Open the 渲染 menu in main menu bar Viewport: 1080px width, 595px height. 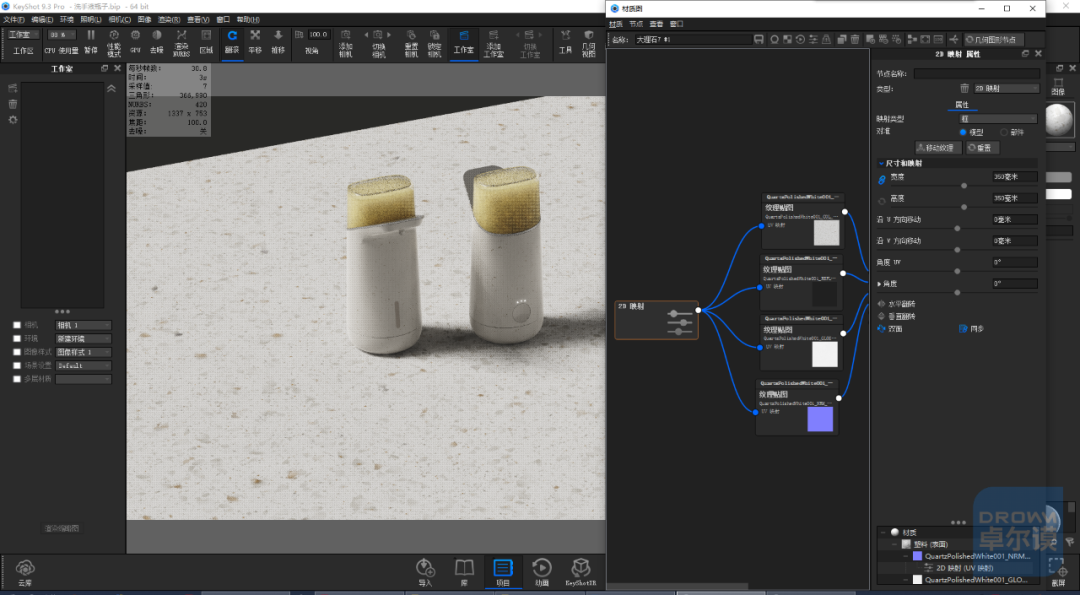click(x=169, y=20)
